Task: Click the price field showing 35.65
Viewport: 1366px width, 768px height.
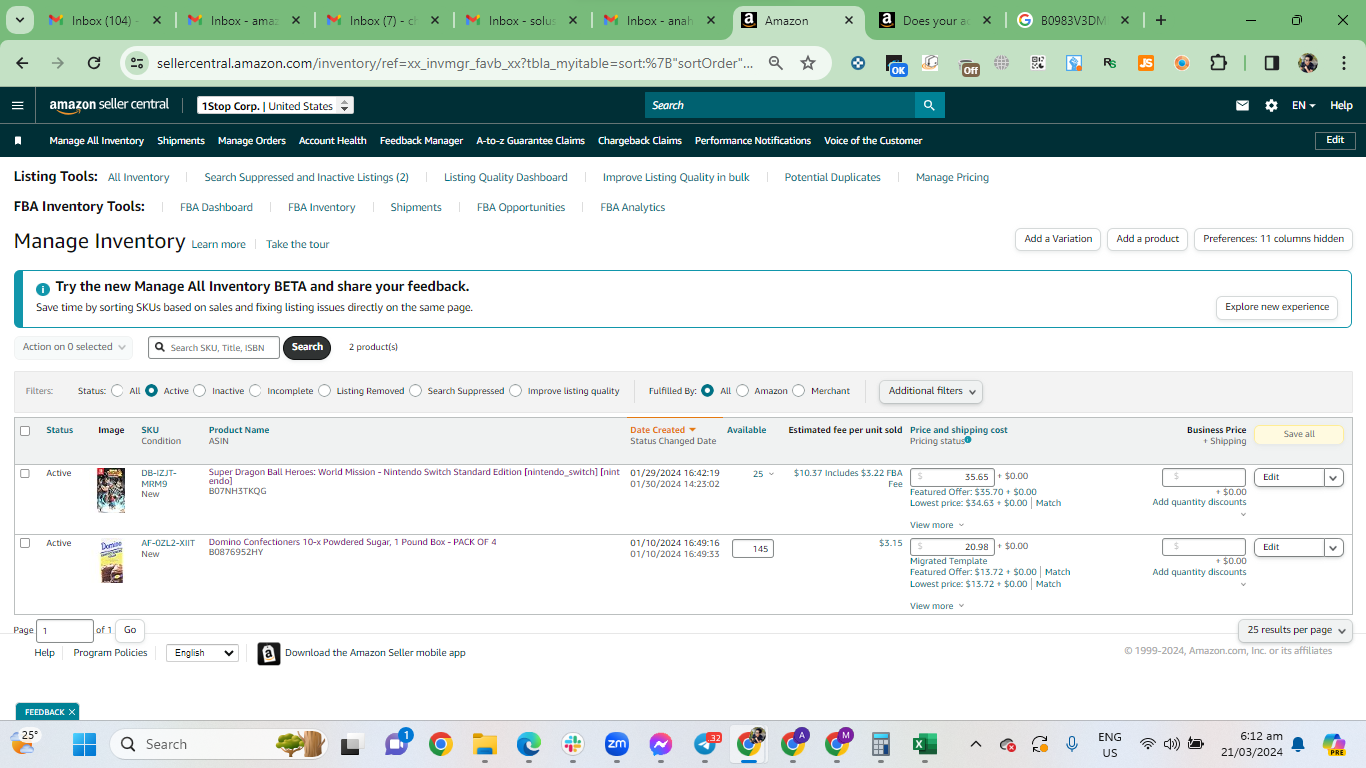Action: tap(952, 477)
